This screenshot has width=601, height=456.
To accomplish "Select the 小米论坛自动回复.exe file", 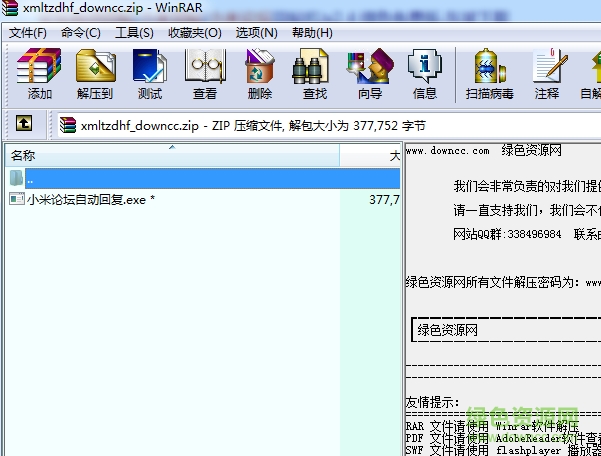I will 90,199.
